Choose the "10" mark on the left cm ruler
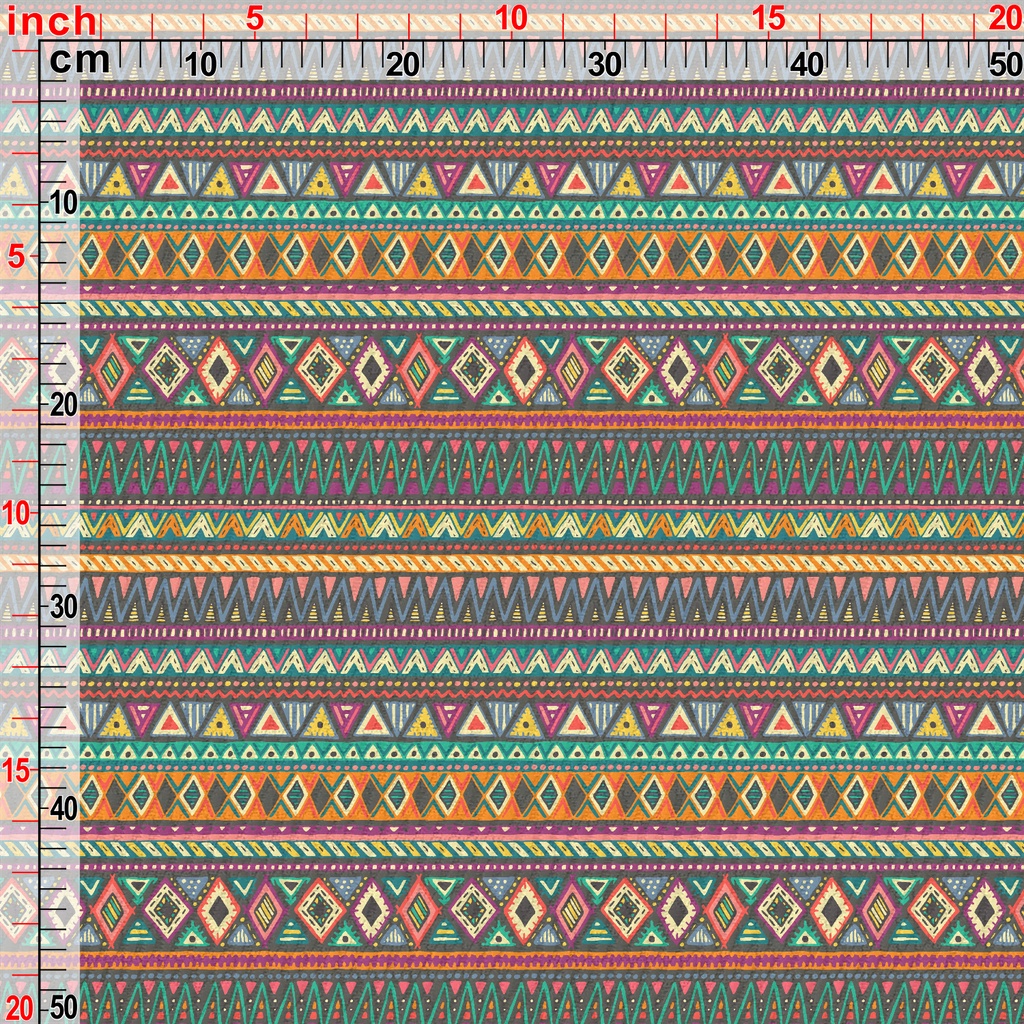The image size is (1024, 1024). tap(64, 204)
